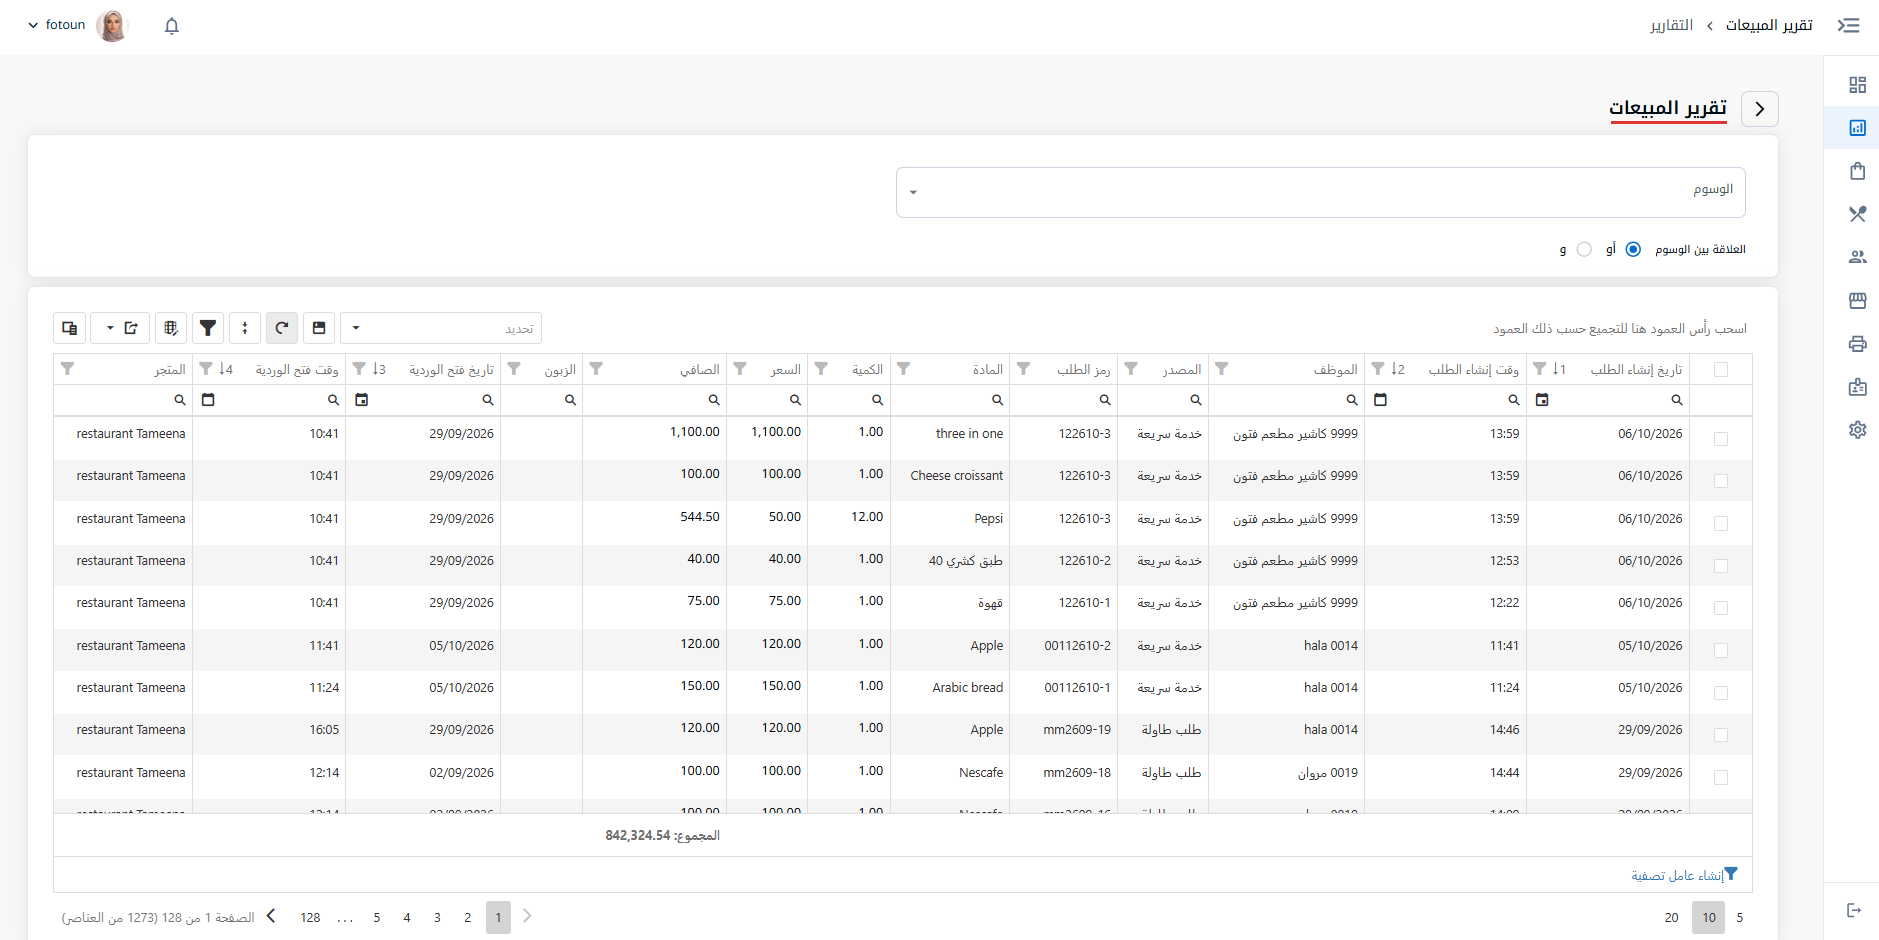
Task: Click the filter funnel on المتجر column
Action: tap(67, 369)
